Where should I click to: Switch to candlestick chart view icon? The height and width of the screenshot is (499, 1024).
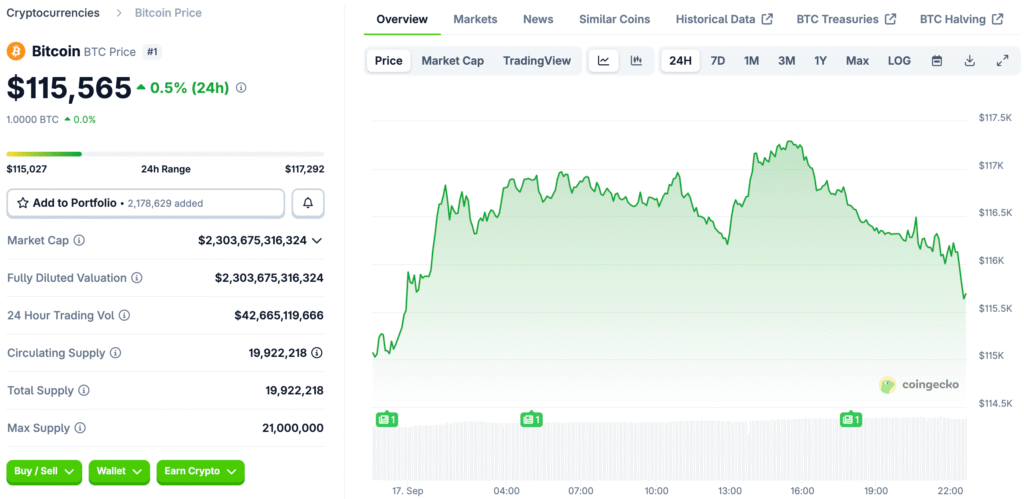tap(636, 61)
